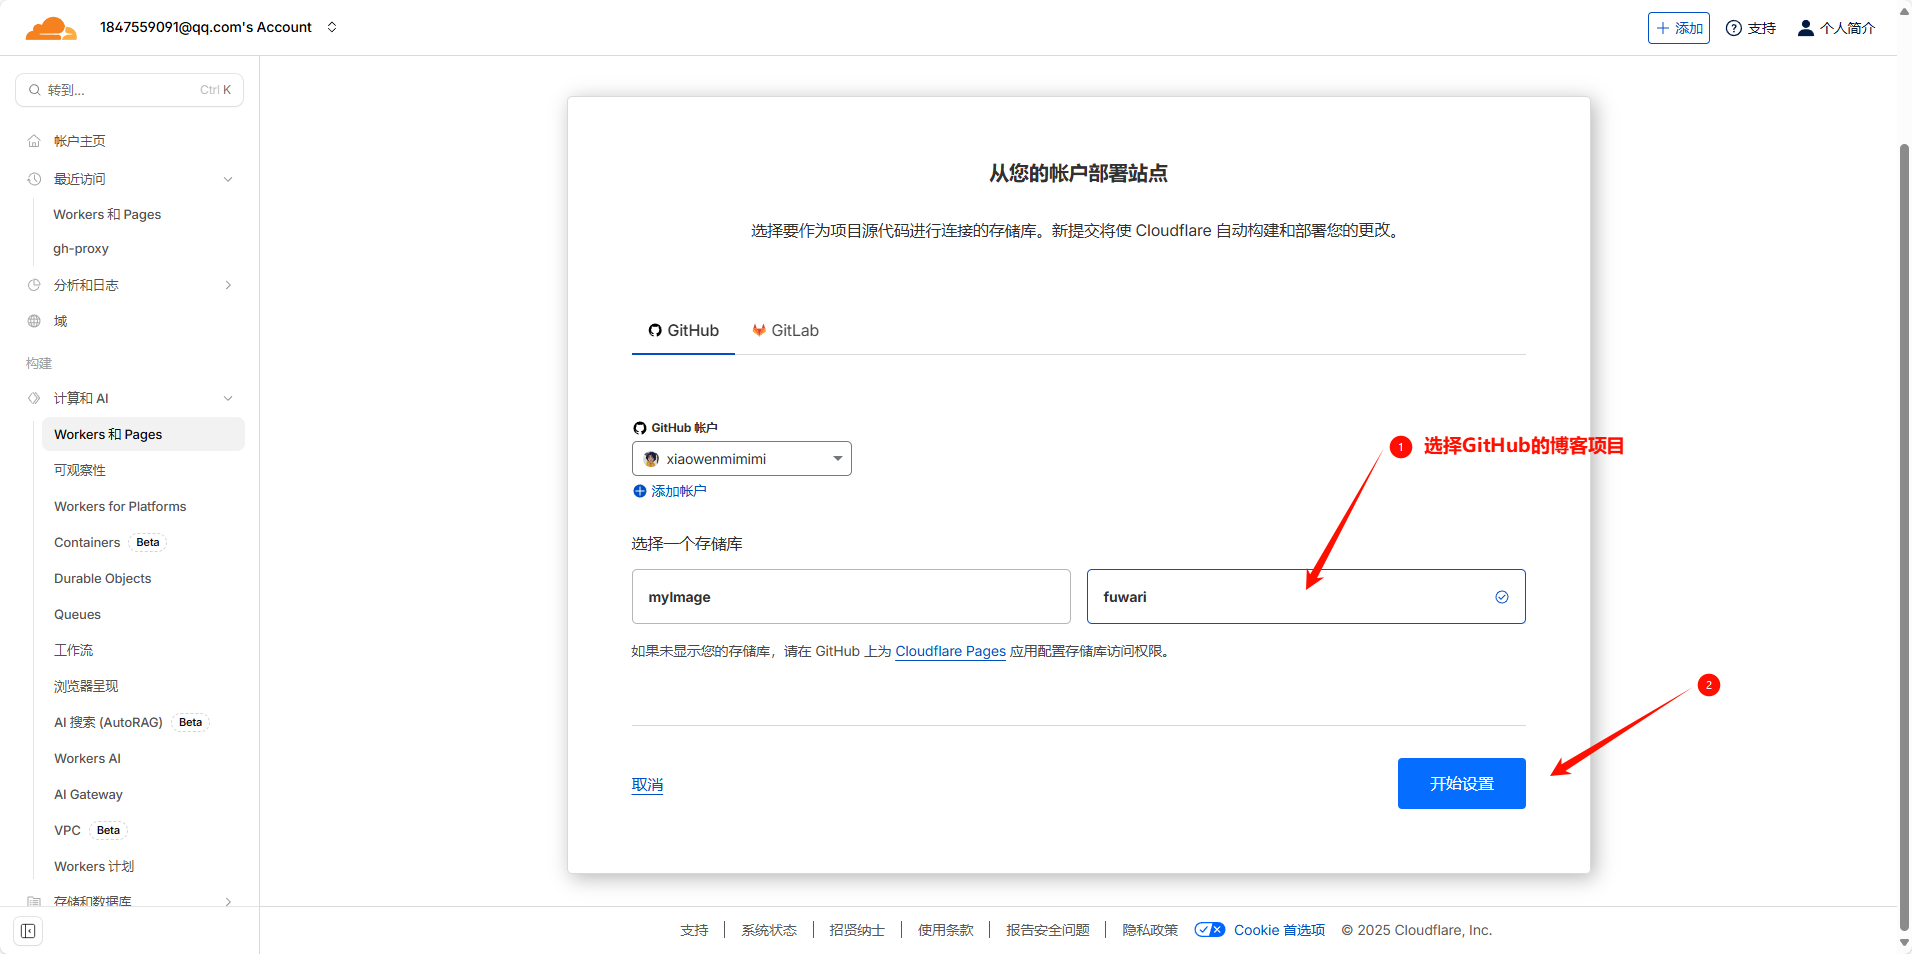This screenshot has height=954, width=1912.
Task: Click the globe icon next to 域
Action: point(34,321)
